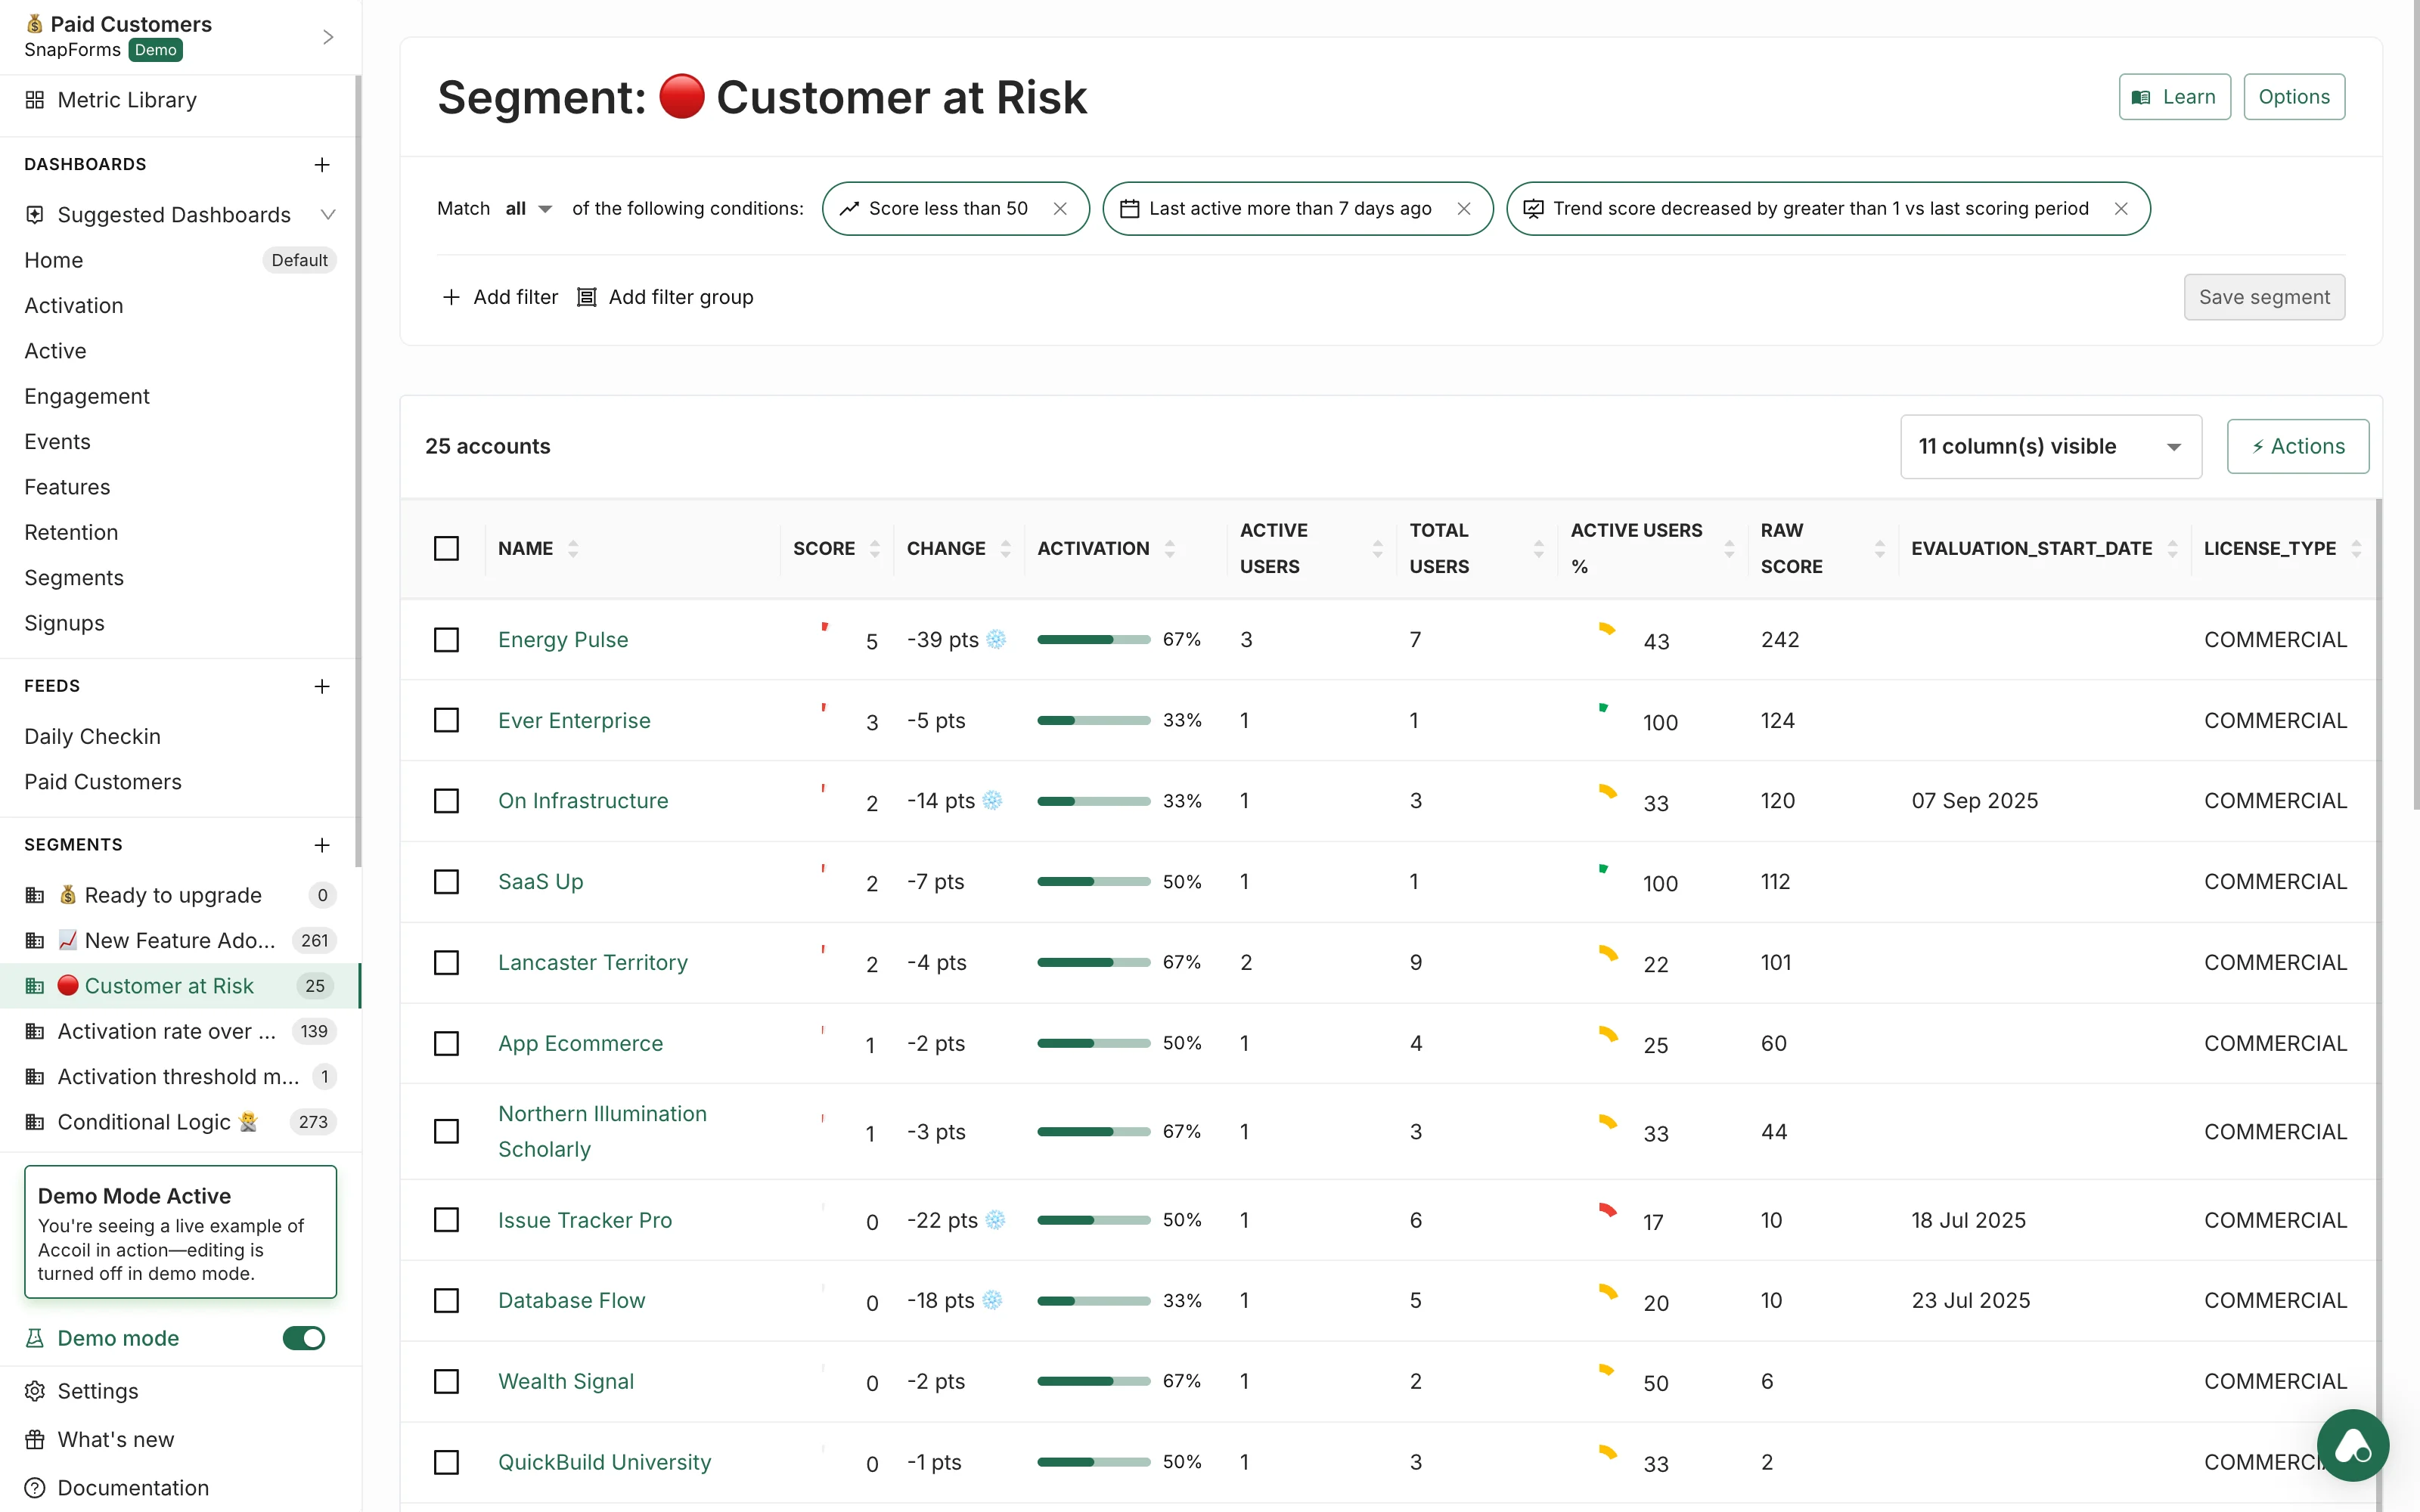Click the Save segment button
2420x1512 pixels.
coord(2264,297)
